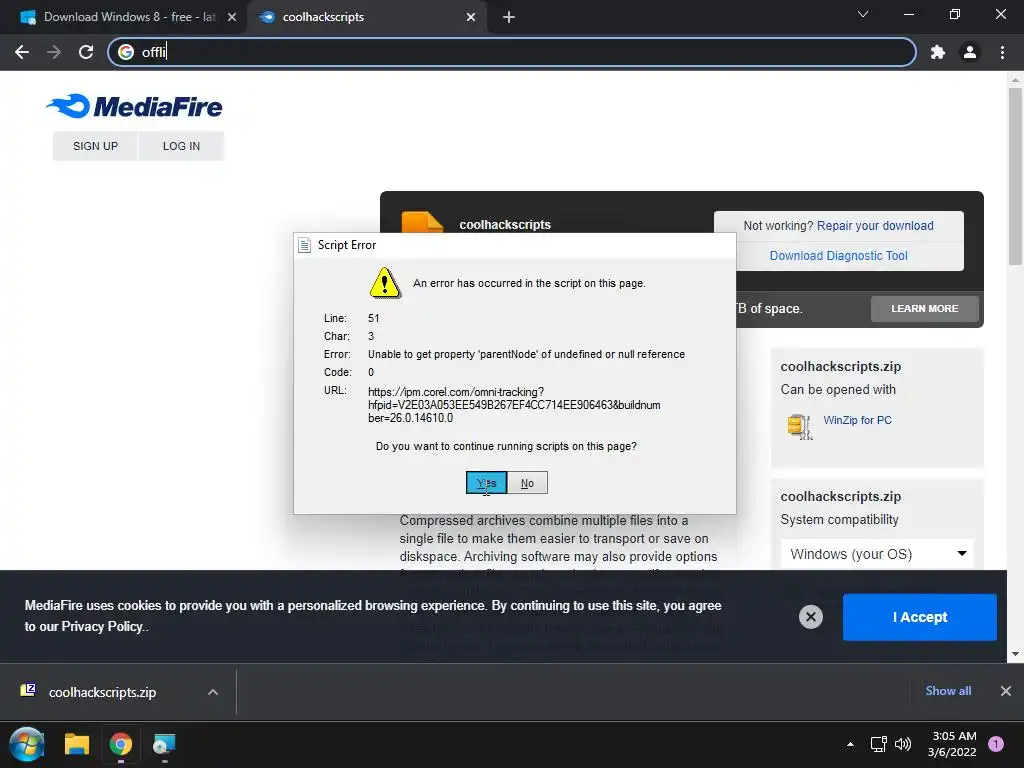Click No in Script Error dialog
The height and width of the screenshot is (768, 1024).
[x=527, y=483]
